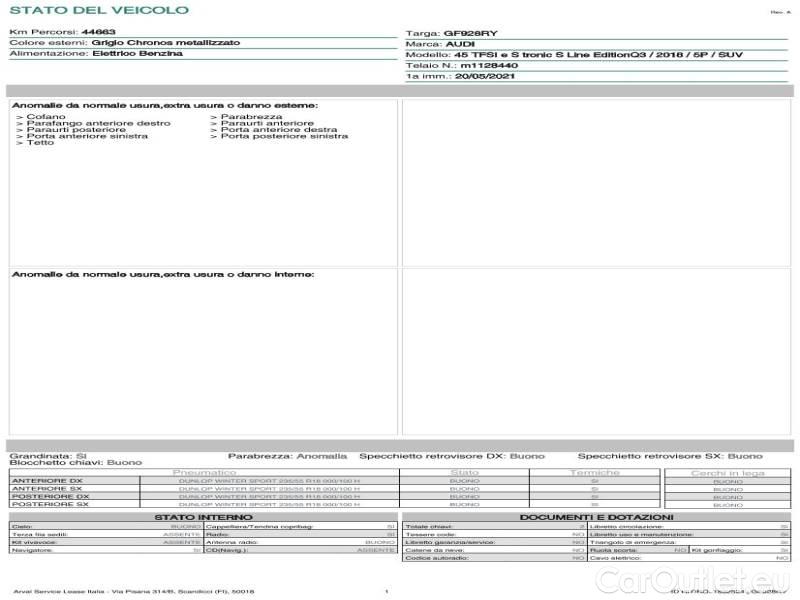
Task: Select the 'Kit gonfiaggio:' row label
Action: [x=717, y=551]
